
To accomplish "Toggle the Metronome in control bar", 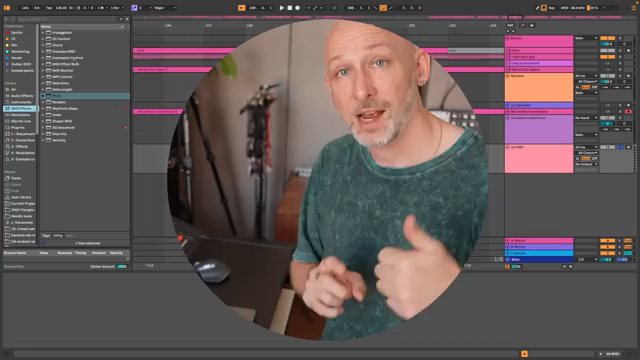I will click(101, 8).
